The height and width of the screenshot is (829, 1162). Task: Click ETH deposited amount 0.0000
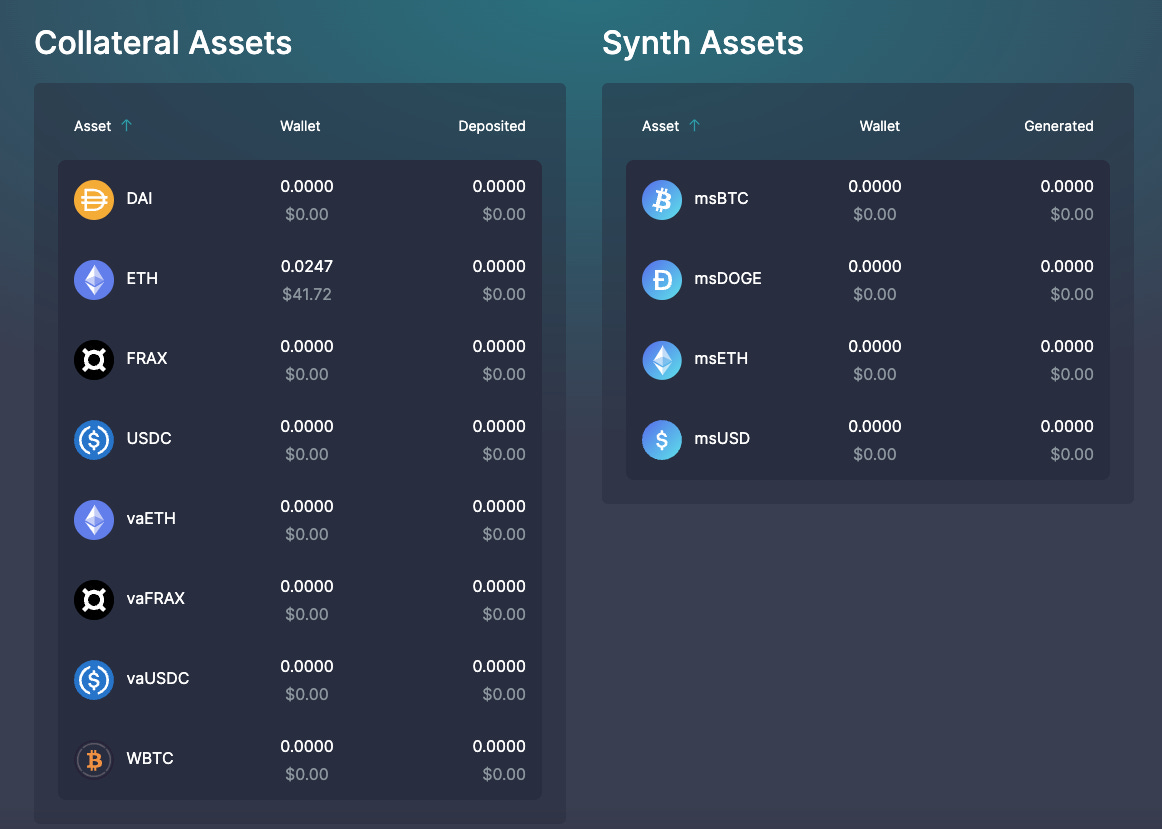[499, 266]
